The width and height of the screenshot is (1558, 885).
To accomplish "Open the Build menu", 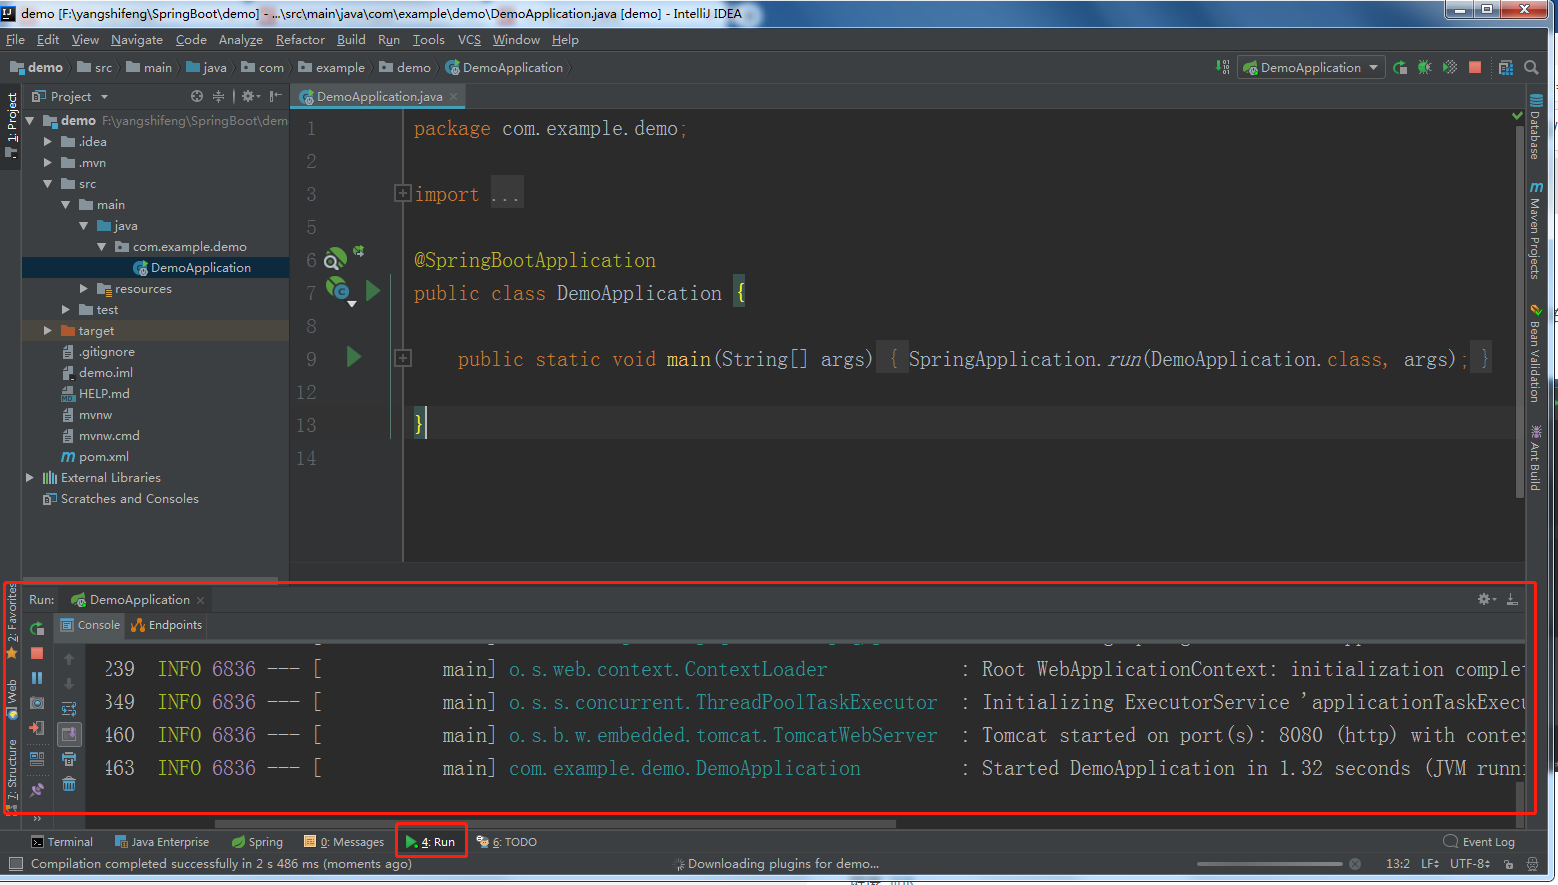I will (x=351, y=40).
